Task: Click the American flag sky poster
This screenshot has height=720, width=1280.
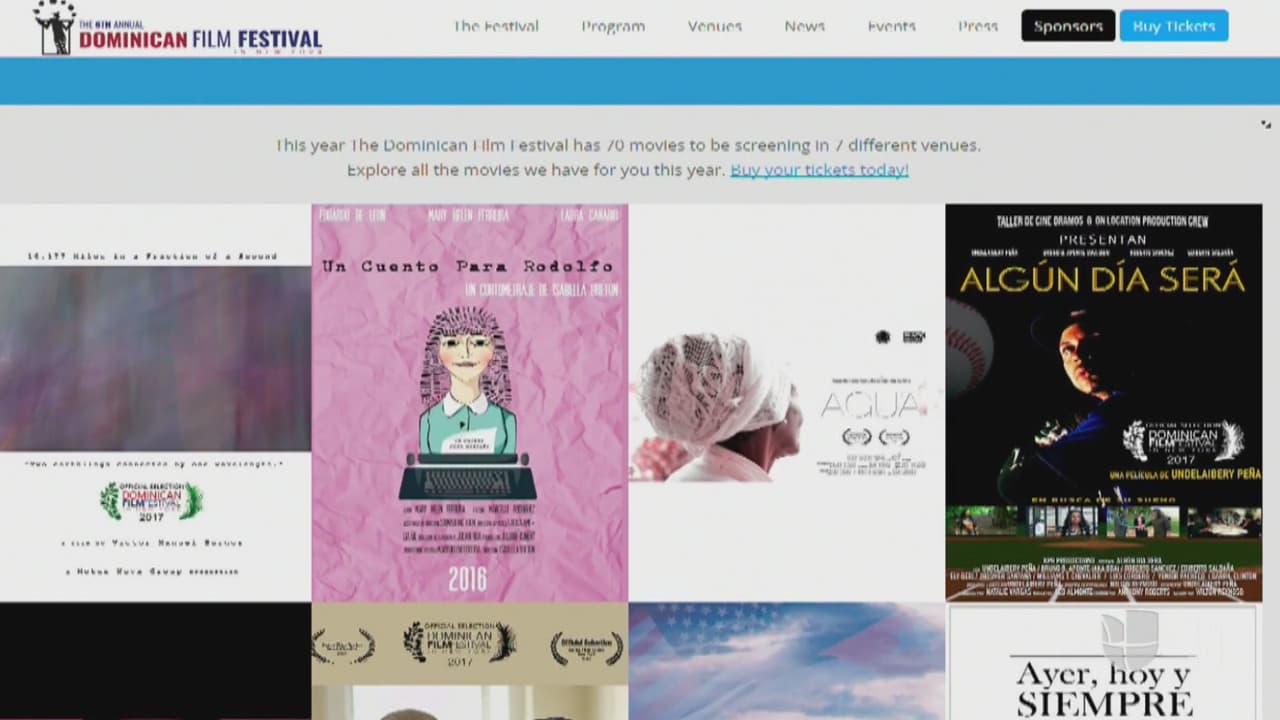Action: point(786,662)
